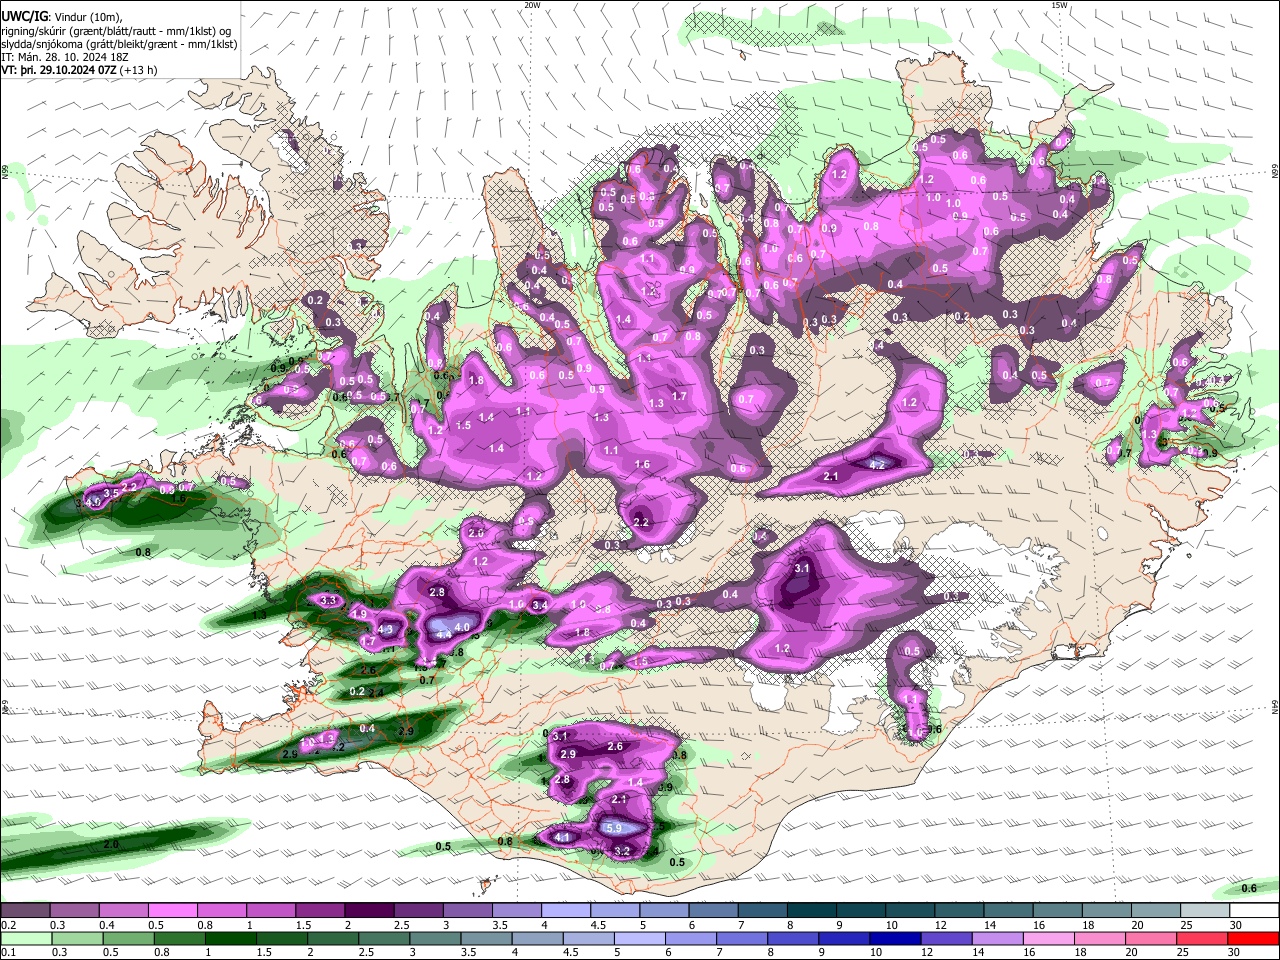Viewport: 1280px width, 960px height.
Task: Click the "5.9" precipitation value on the map
Action: (x=614, y=828)
